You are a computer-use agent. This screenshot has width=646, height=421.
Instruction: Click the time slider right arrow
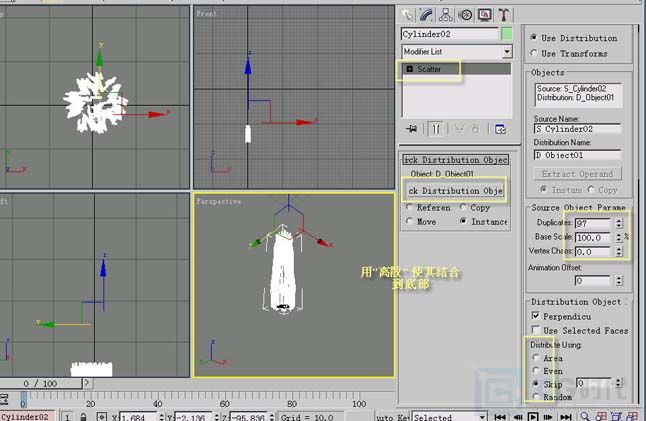(87, 383)
